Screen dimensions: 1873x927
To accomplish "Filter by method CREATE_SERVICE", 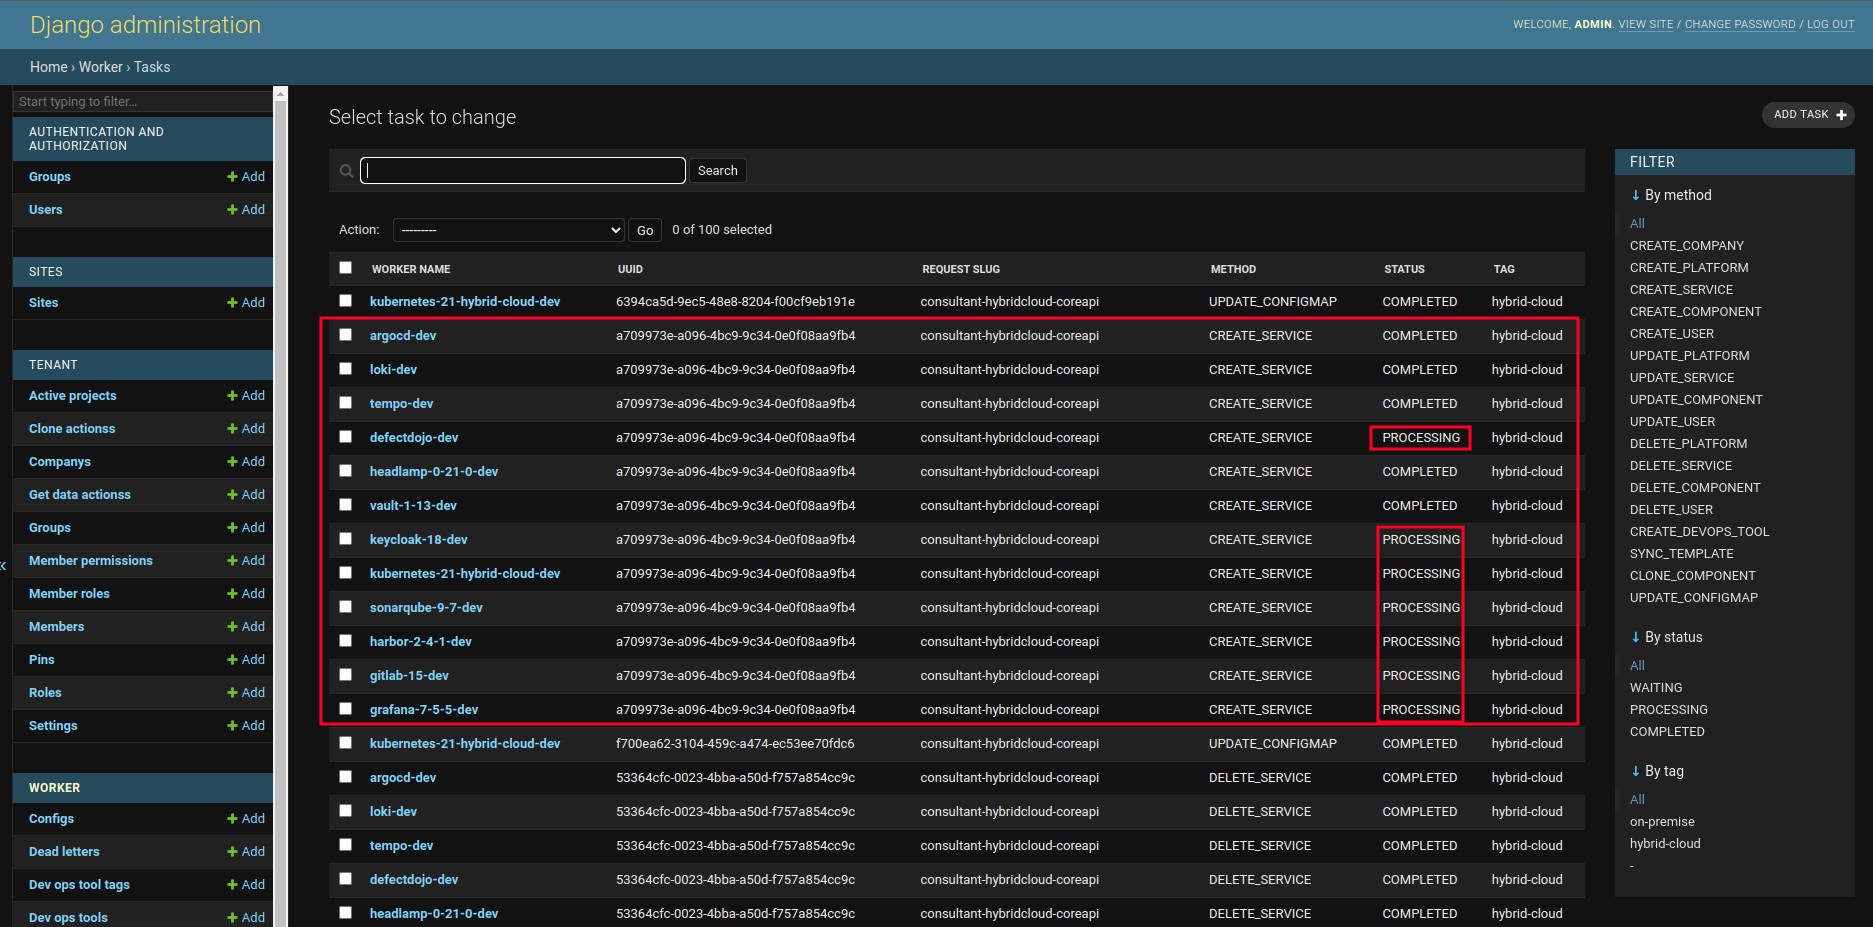I will [x=1681, y=290].
